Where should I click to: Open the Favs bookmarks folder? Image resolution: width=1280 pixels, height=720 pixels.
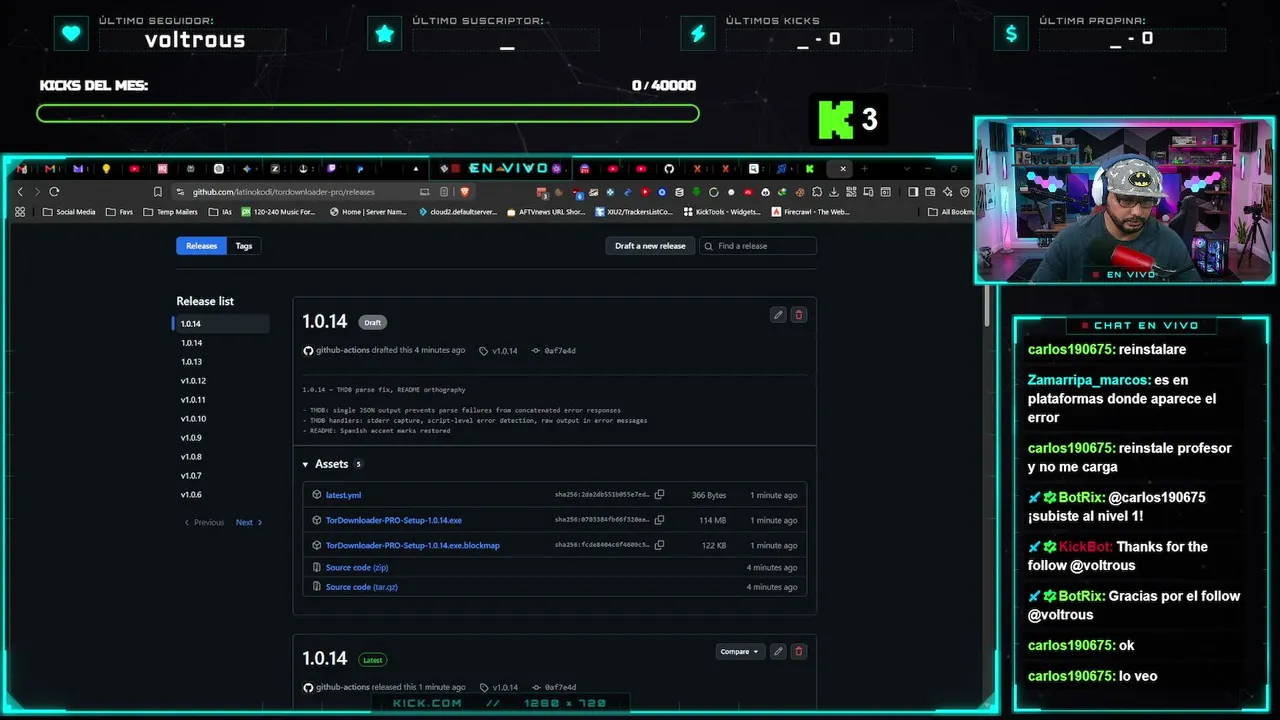(x=120, y=212)
